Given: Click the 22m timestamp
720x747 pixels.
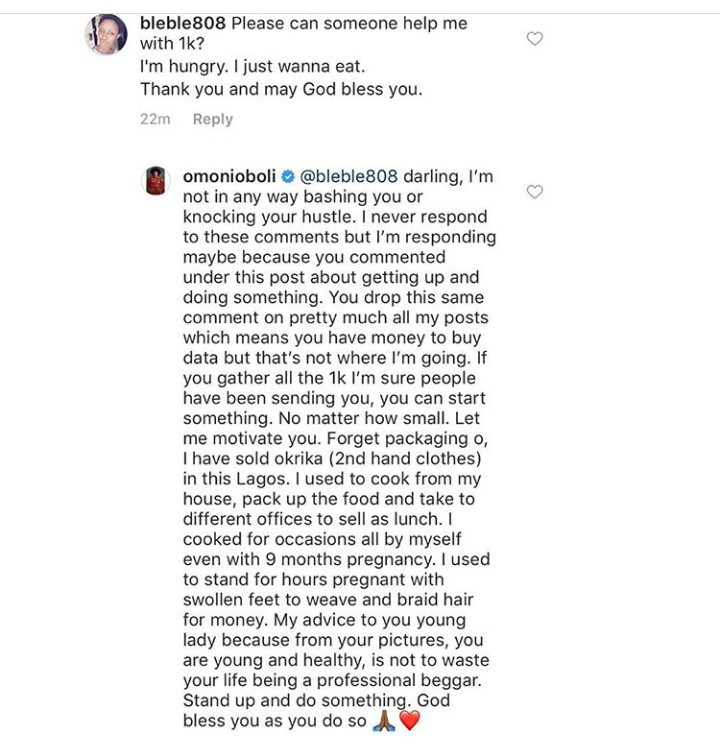Looking at the screenshot, I should pyautogui.click(x=155, y=119).
